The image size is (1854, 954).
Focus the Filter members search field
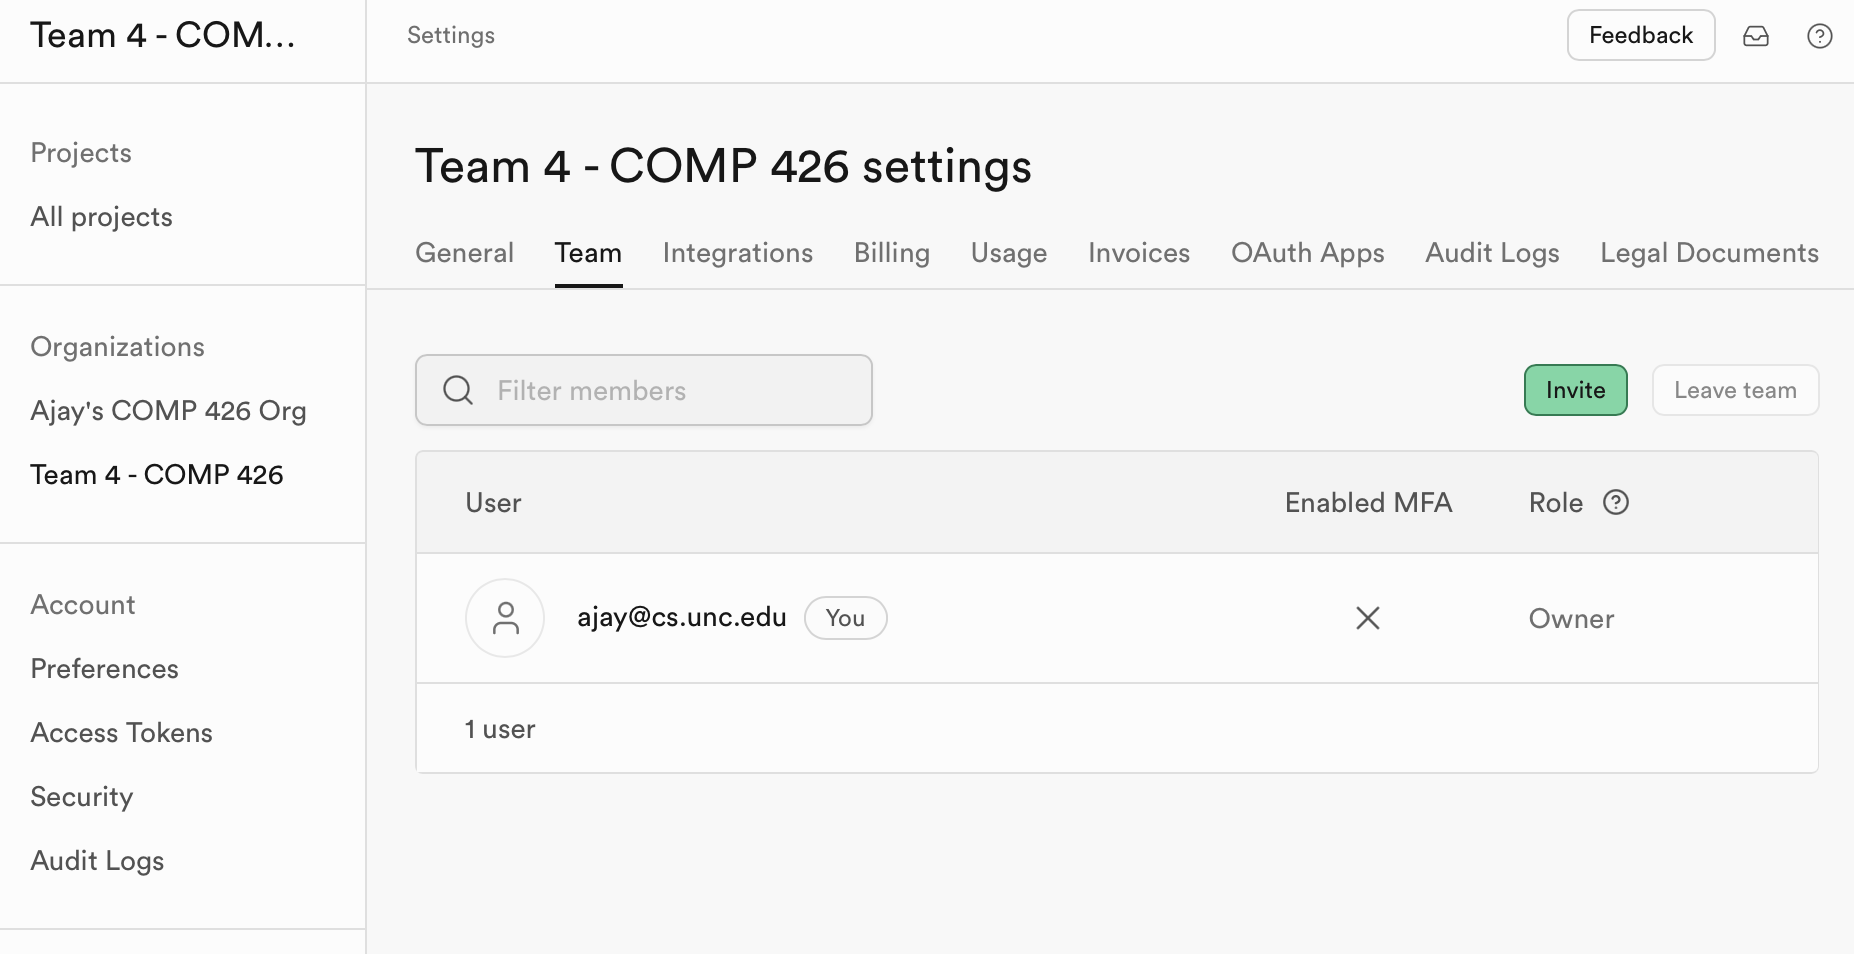click(x=644, y=390)
